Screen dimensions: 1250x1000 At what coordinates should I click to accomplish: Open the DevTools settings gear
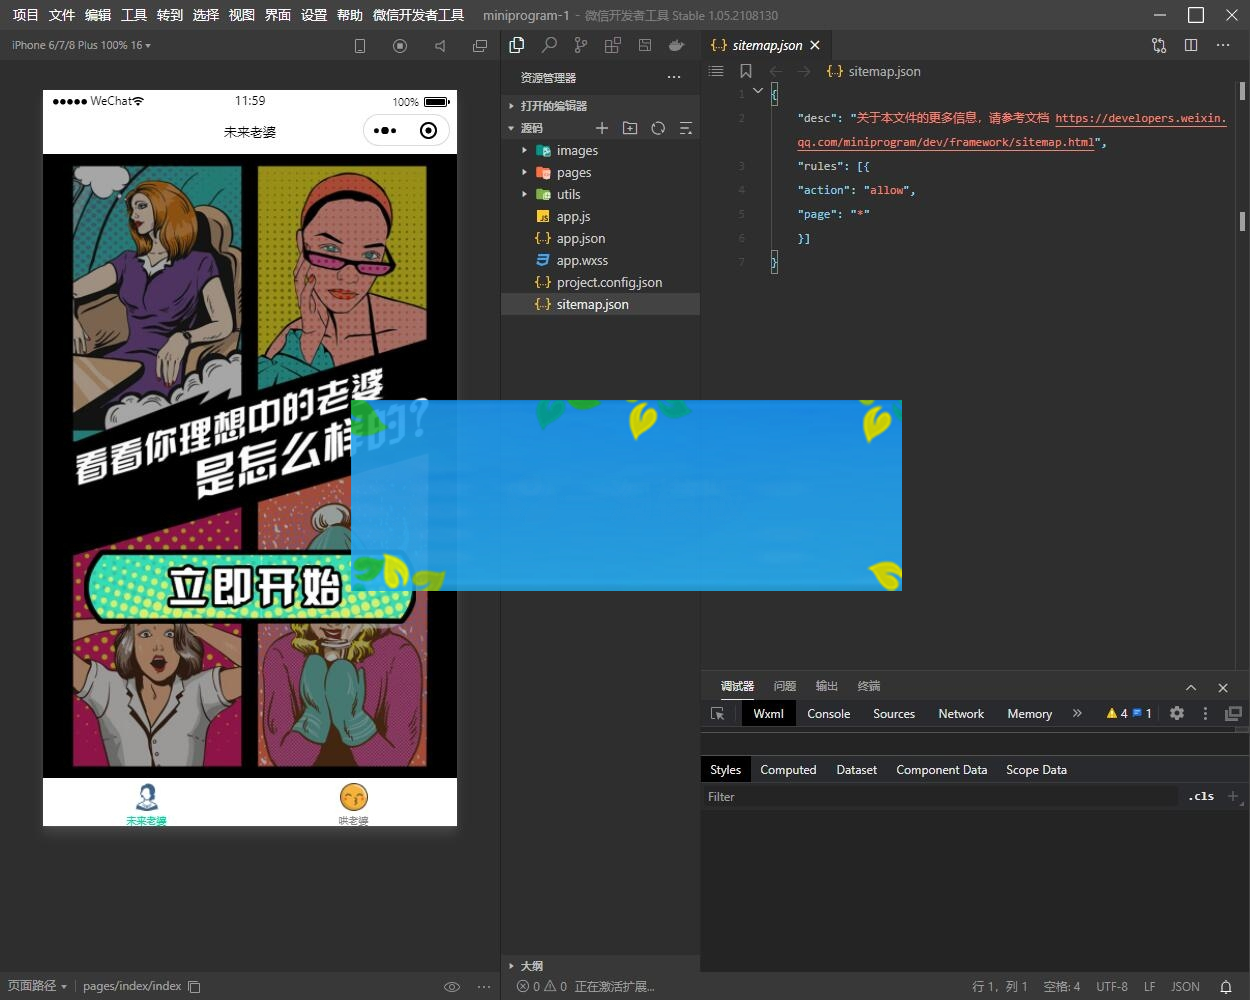(1177, 713)
